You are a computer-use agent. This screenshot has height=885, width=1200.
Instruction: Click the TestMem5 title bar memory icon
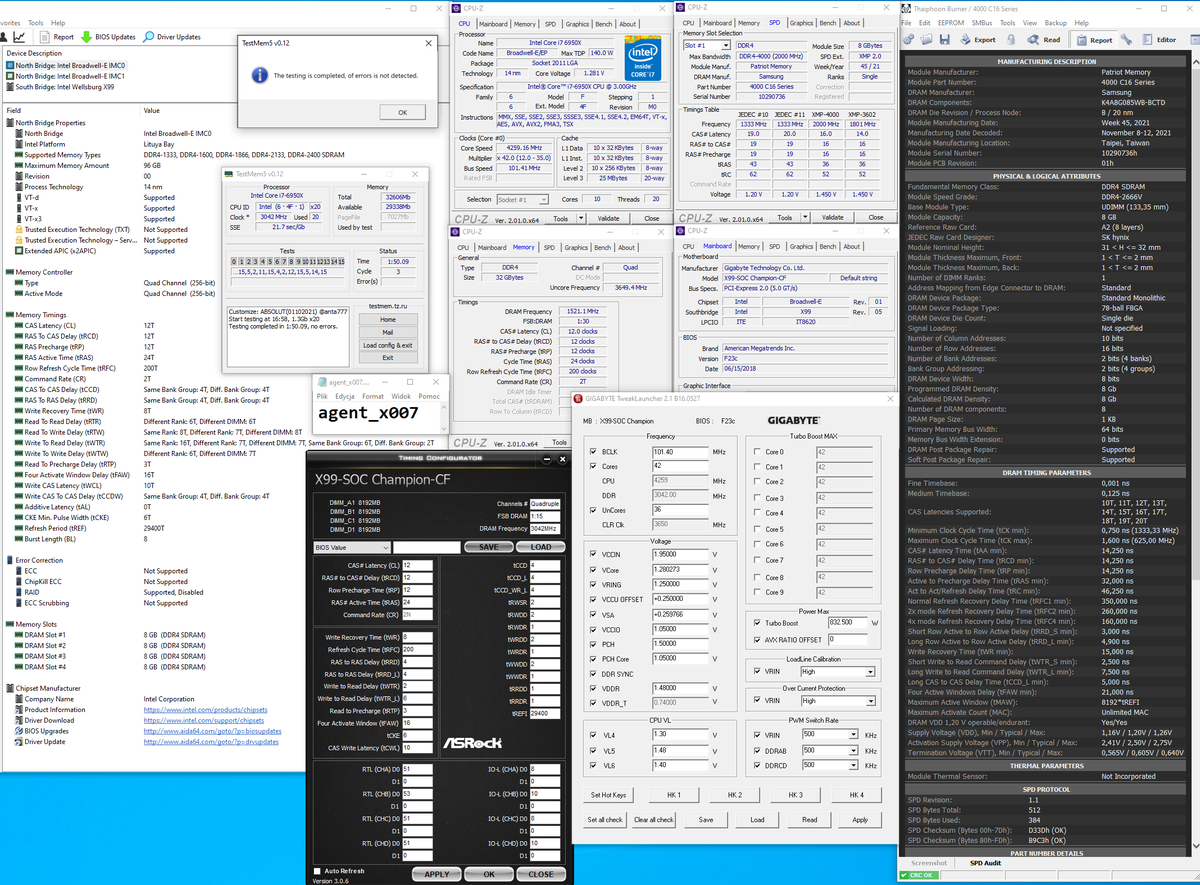228,173
